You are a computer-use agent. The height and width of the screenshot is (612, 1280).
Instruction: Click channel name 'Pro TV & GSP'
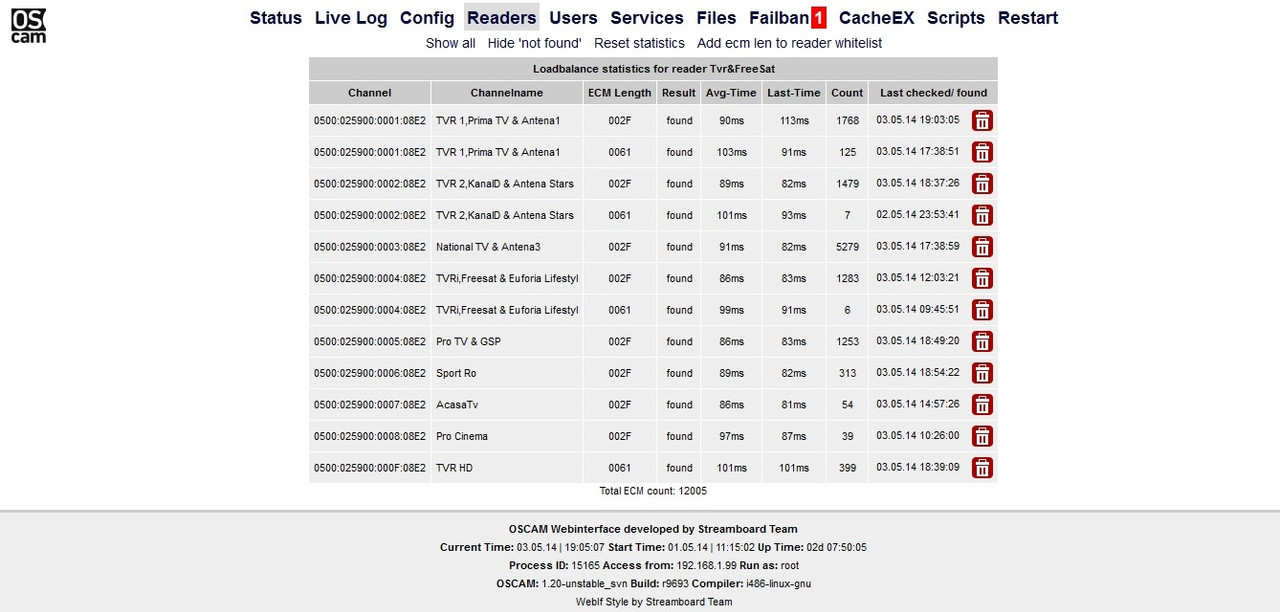(x=468, y=341)
